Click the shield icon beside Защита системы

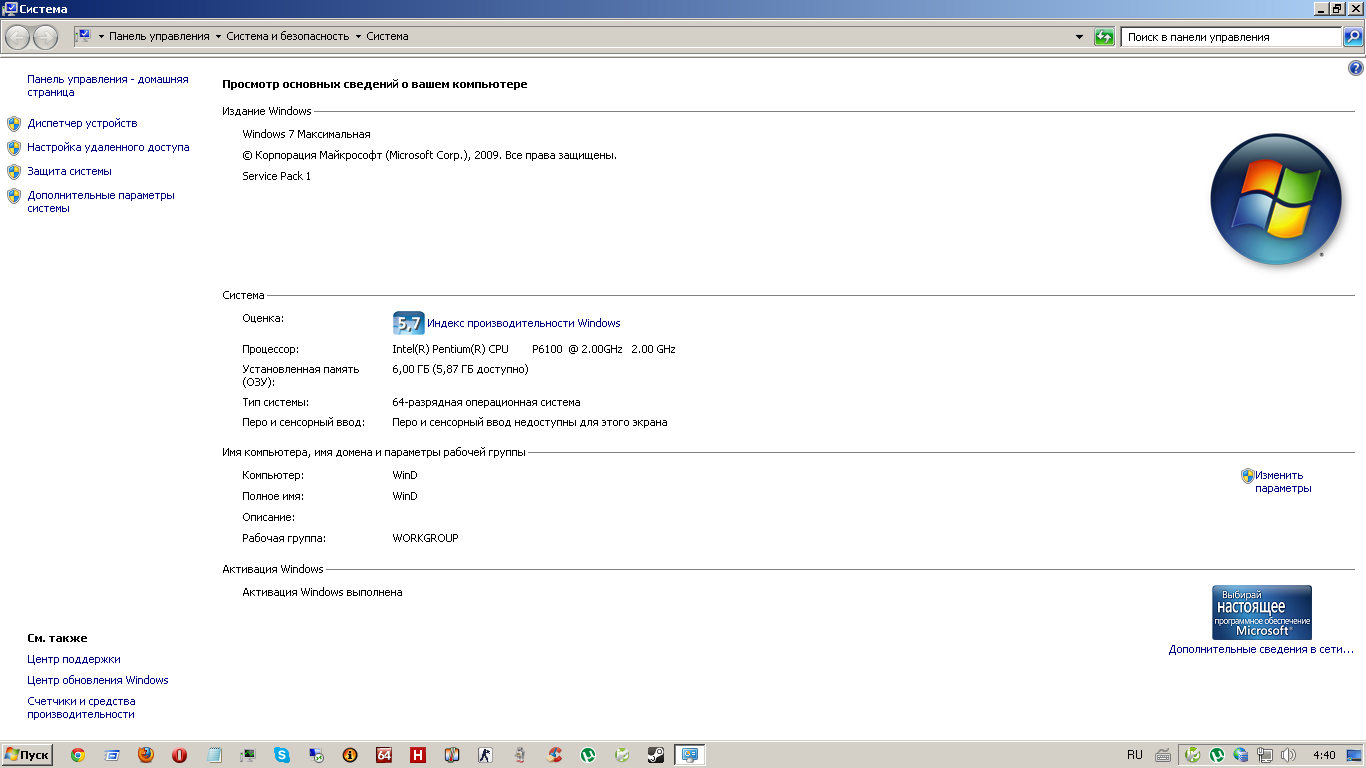14,172
